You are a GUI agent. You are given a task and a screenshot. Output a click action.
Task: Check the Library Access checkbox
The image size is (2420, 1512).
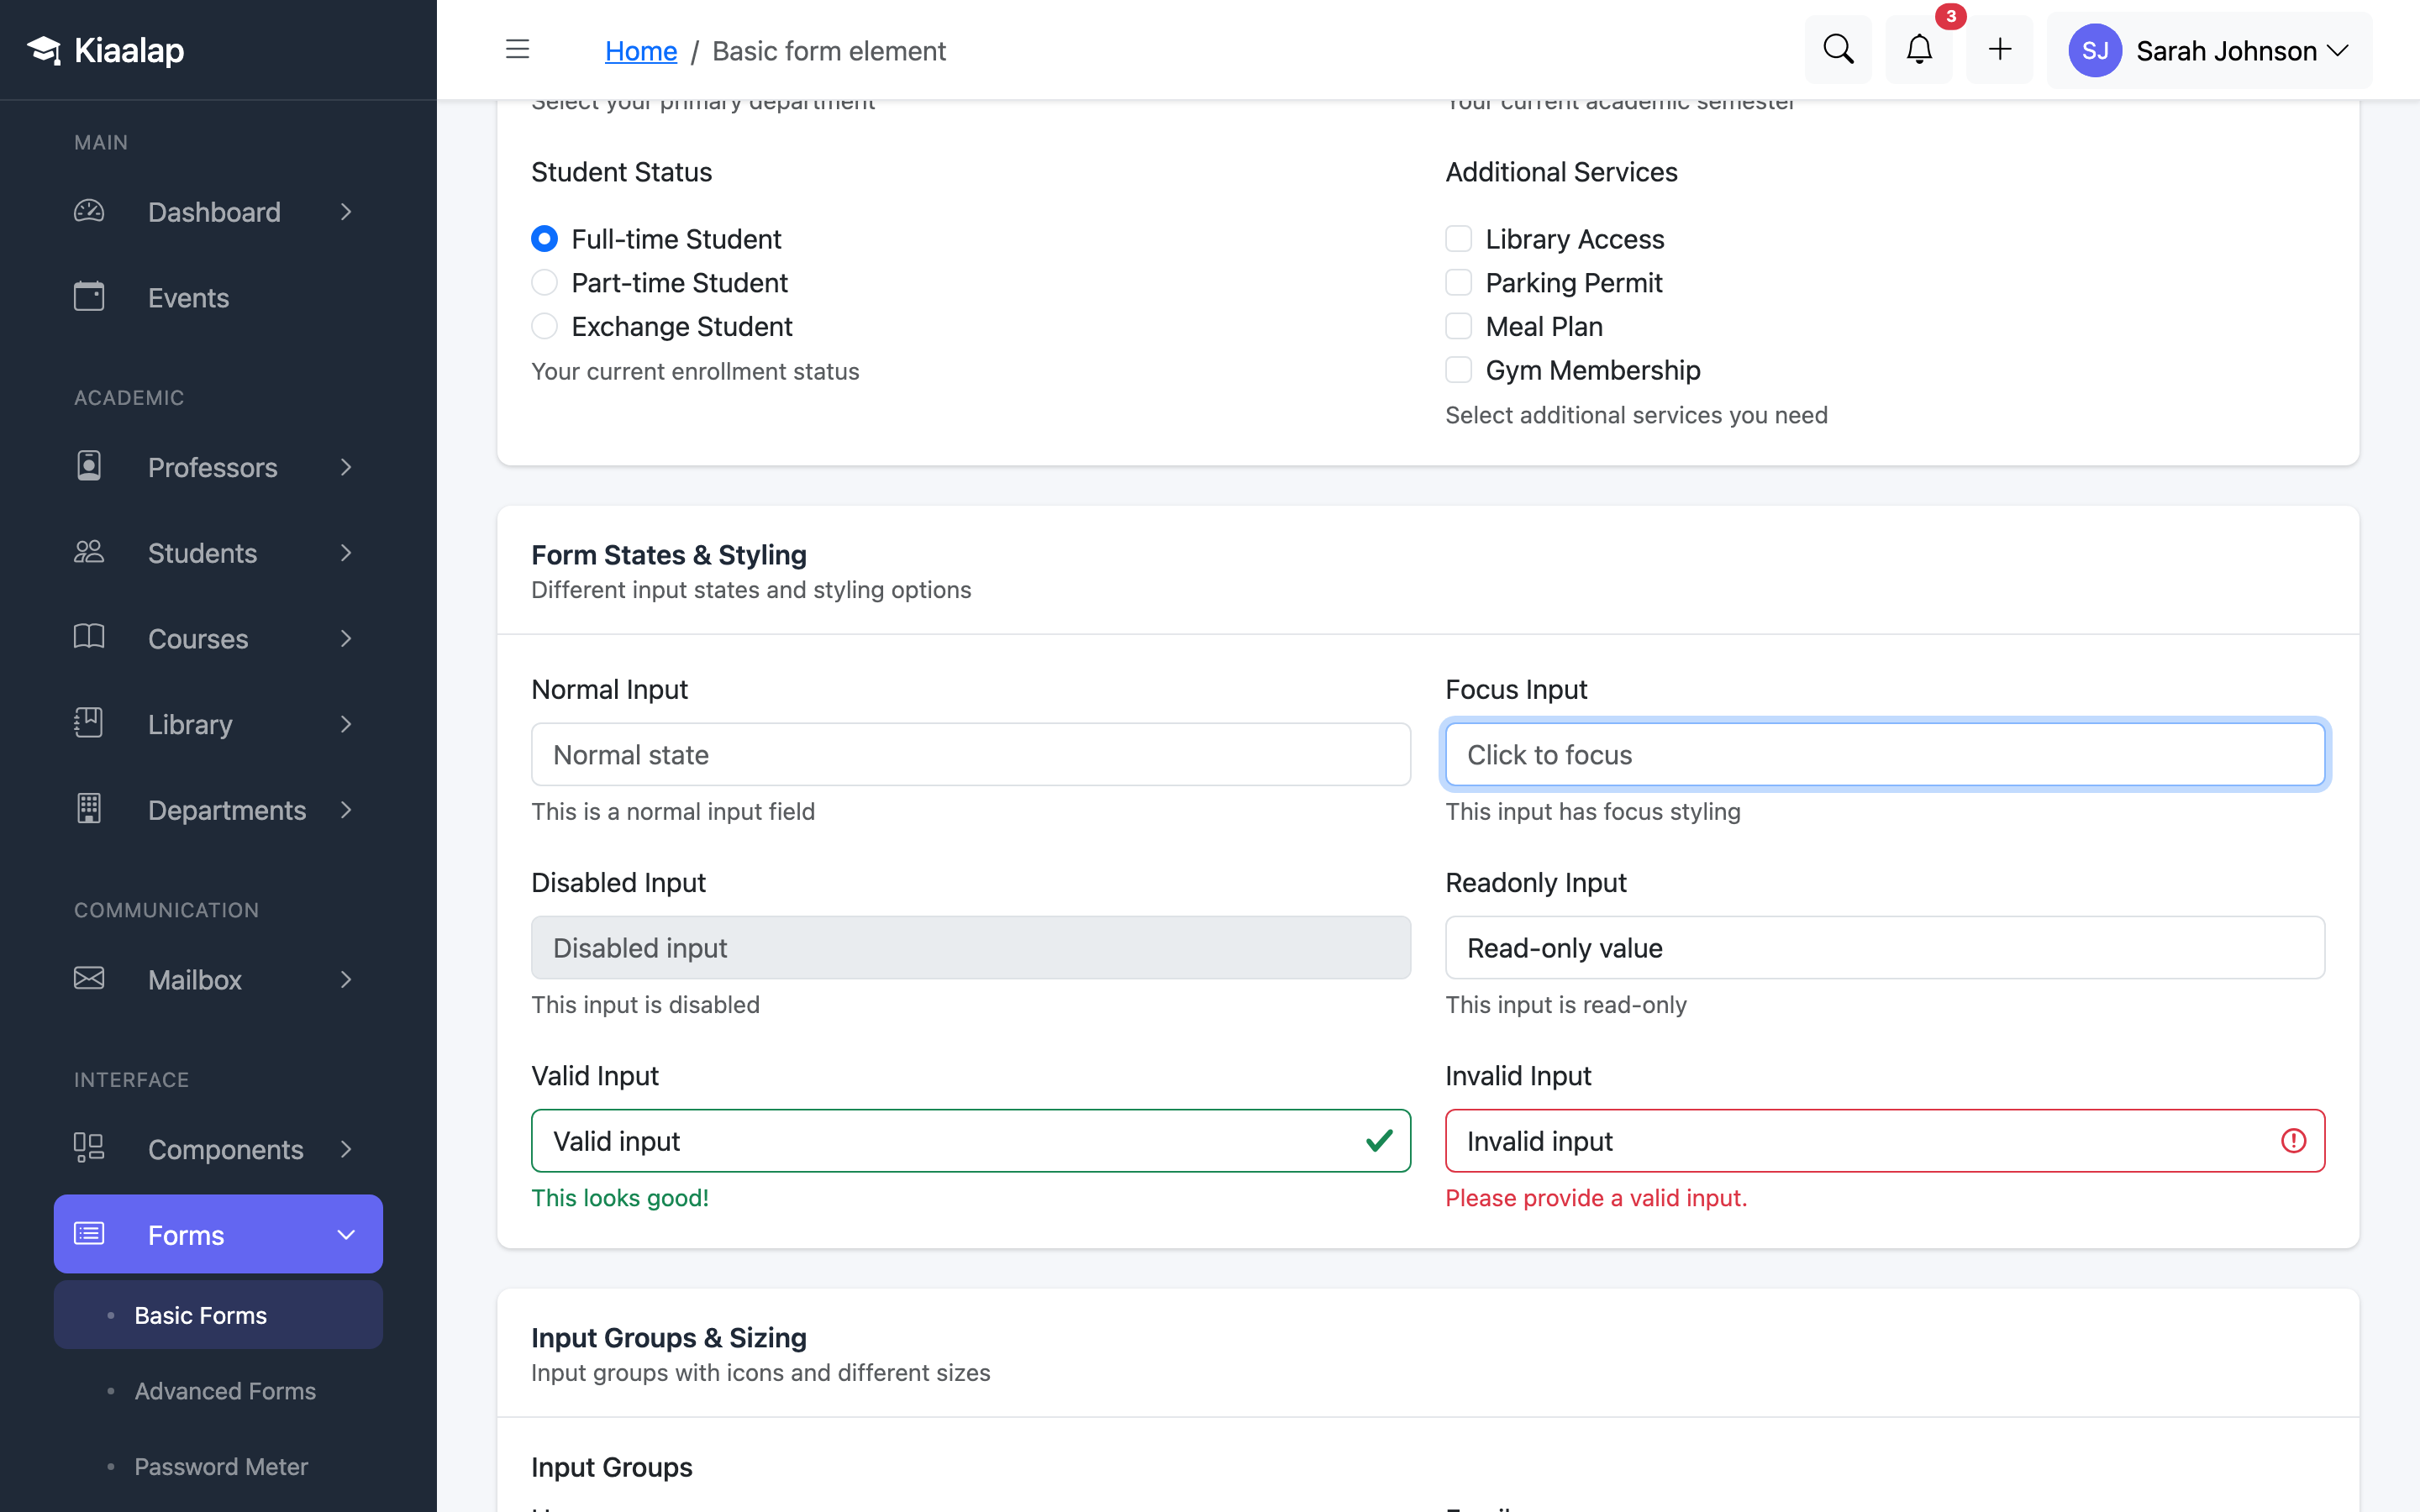tap(1458, 239)
